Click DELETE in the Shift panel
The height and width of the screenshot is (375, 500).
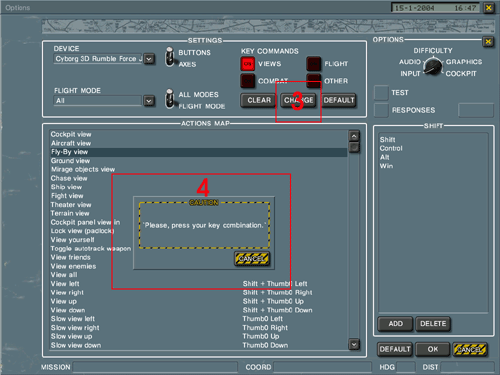point(433,324)
